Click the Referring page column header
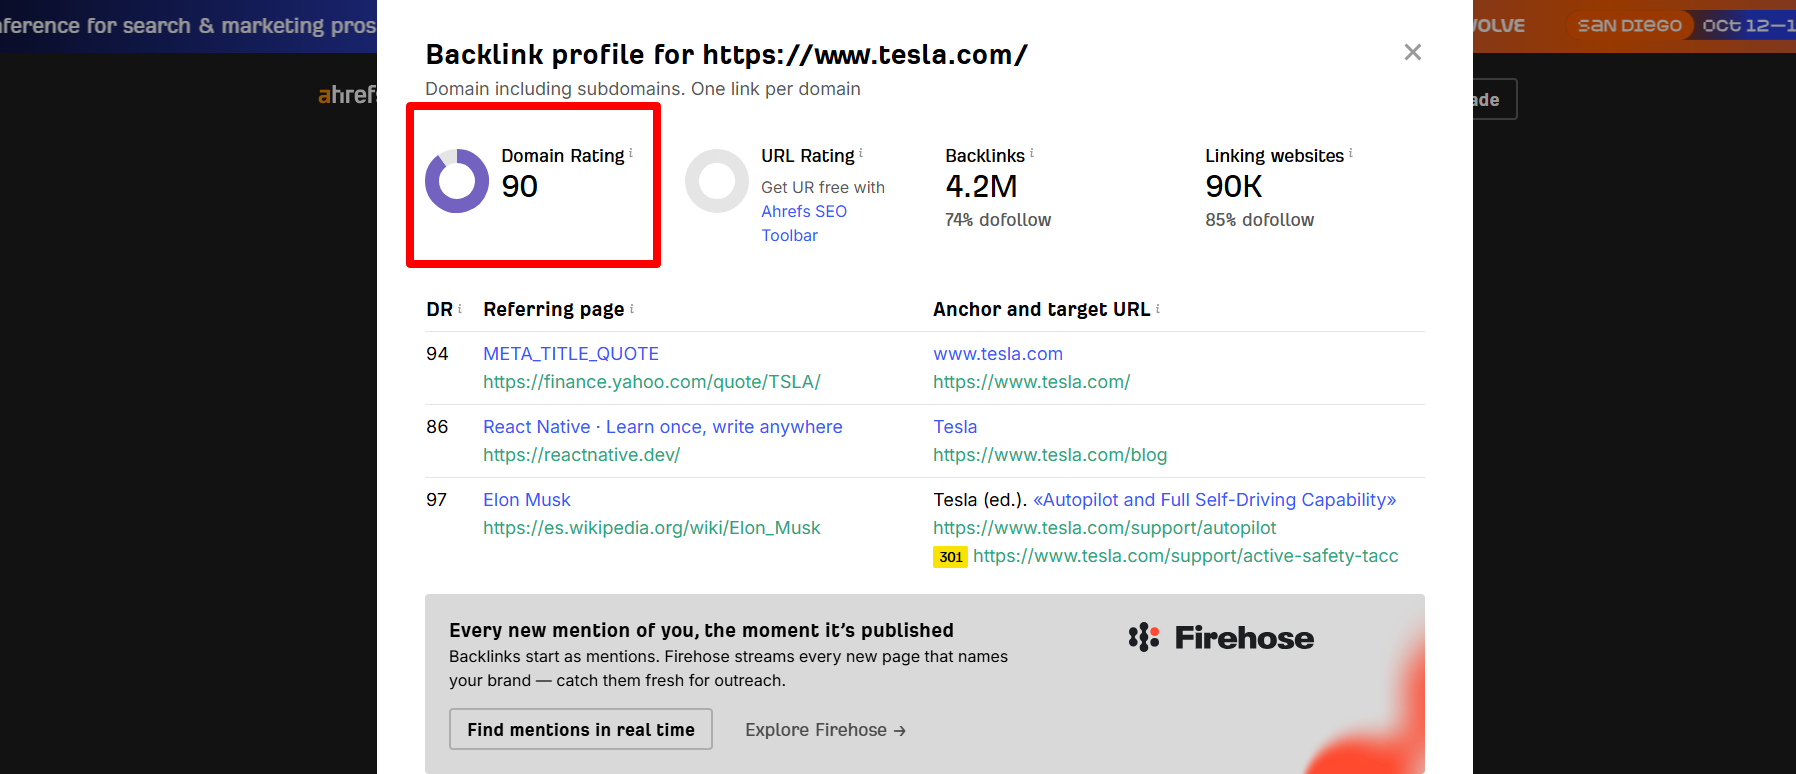This screenshot has height=774, width=1796. tap(554, 310)
